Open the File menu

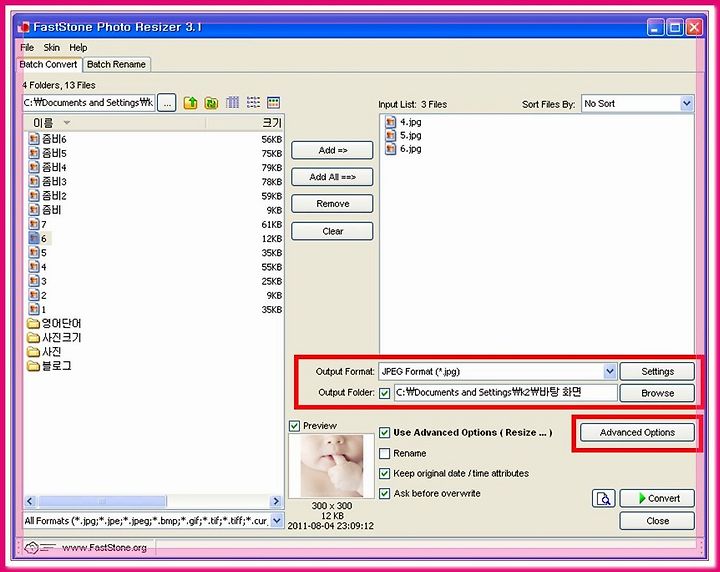pos(27,48)
